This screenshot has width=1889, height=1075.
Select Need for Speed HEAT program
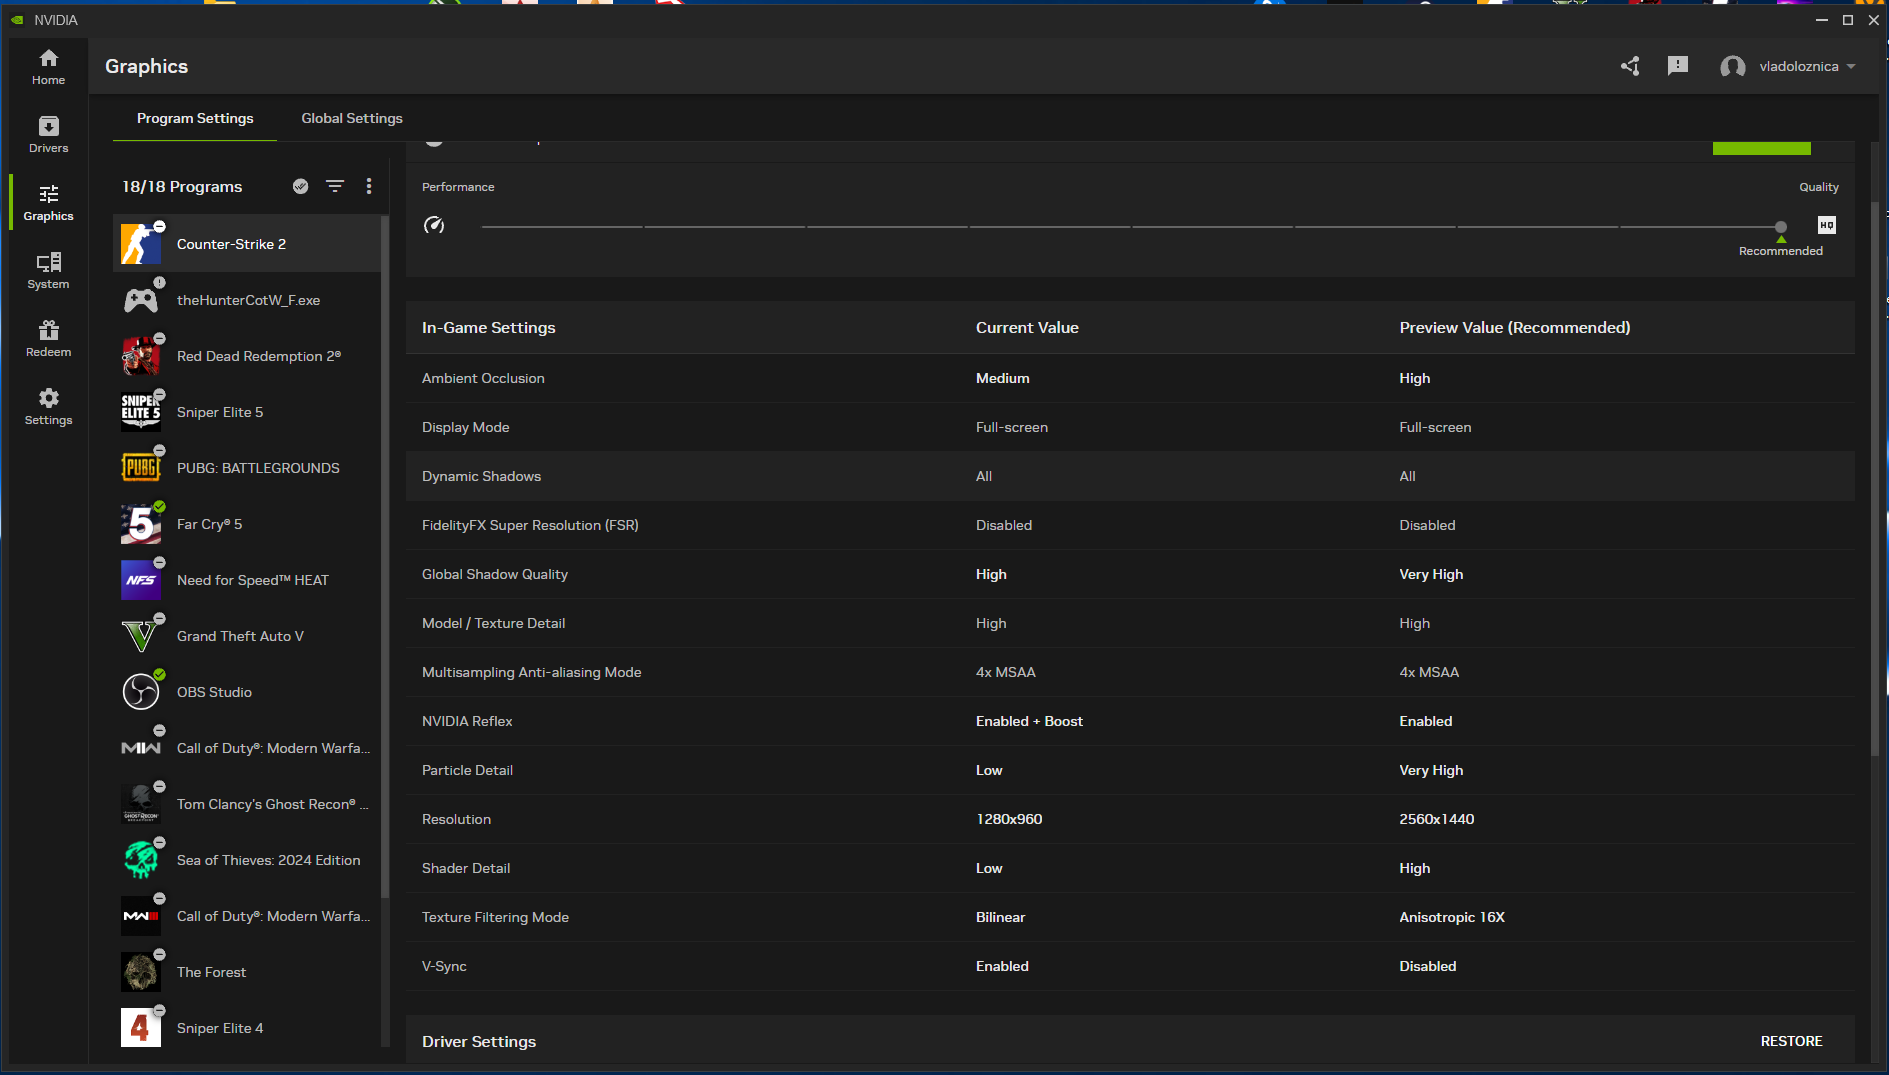click(x=247, y=580)
